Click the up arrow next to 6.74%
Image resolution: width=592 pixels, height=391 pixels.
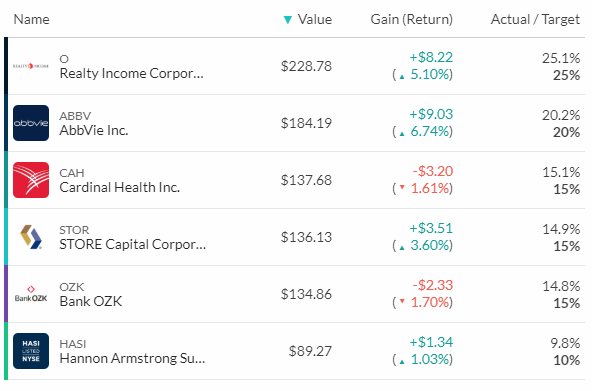pyautogui.click(x=402, y=134)
